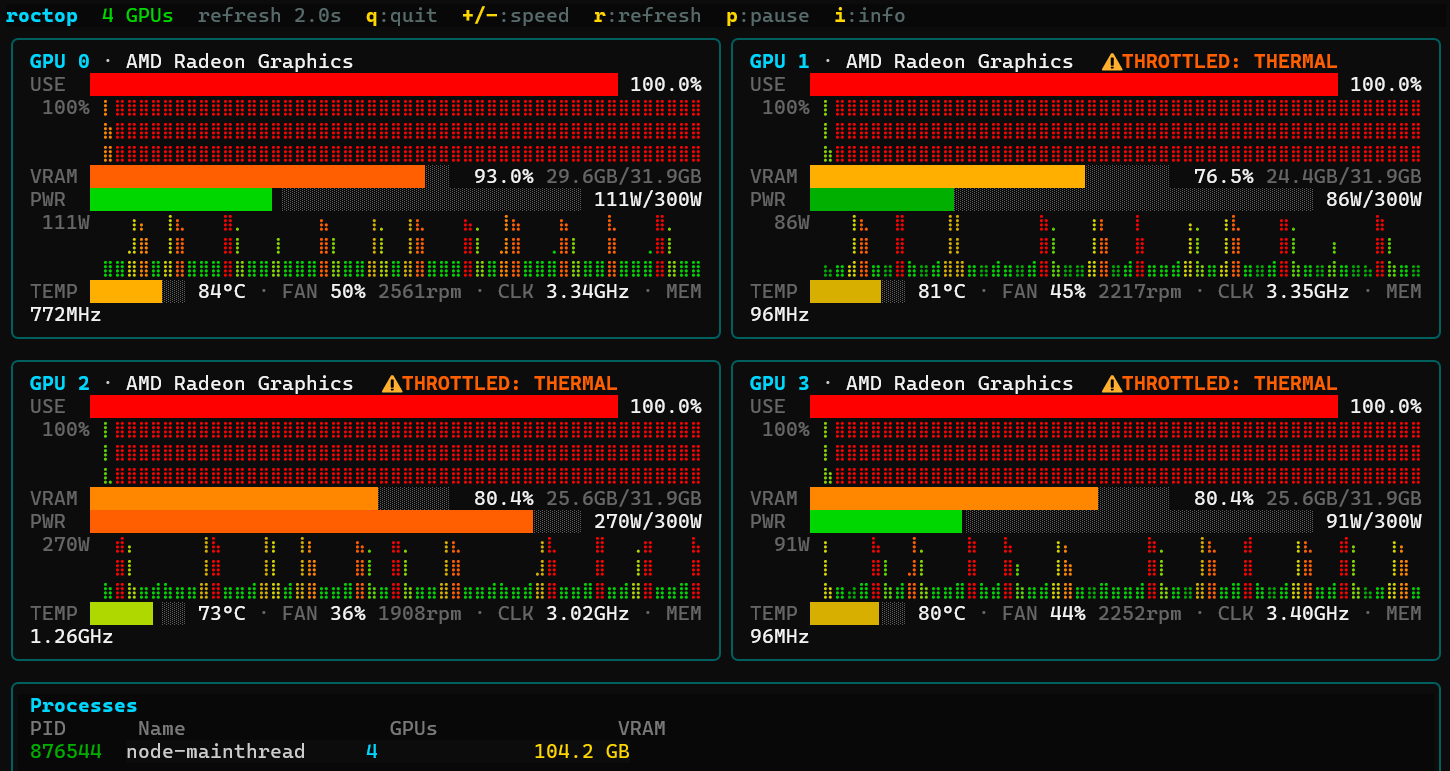The height and width of the screenshot is (771, 1450).
Task: Click GPU 1 VRAM 24.4GB/31.9GB text
Action: (1343, 176)
